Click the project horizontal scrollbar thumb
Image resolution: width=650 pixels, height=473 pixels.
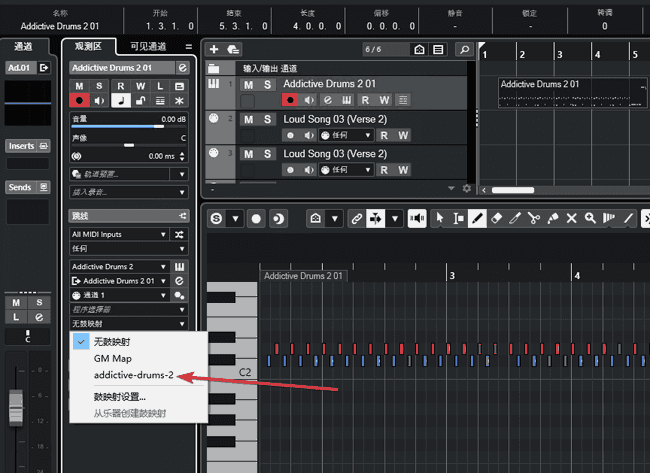click(x=513, y=190)
